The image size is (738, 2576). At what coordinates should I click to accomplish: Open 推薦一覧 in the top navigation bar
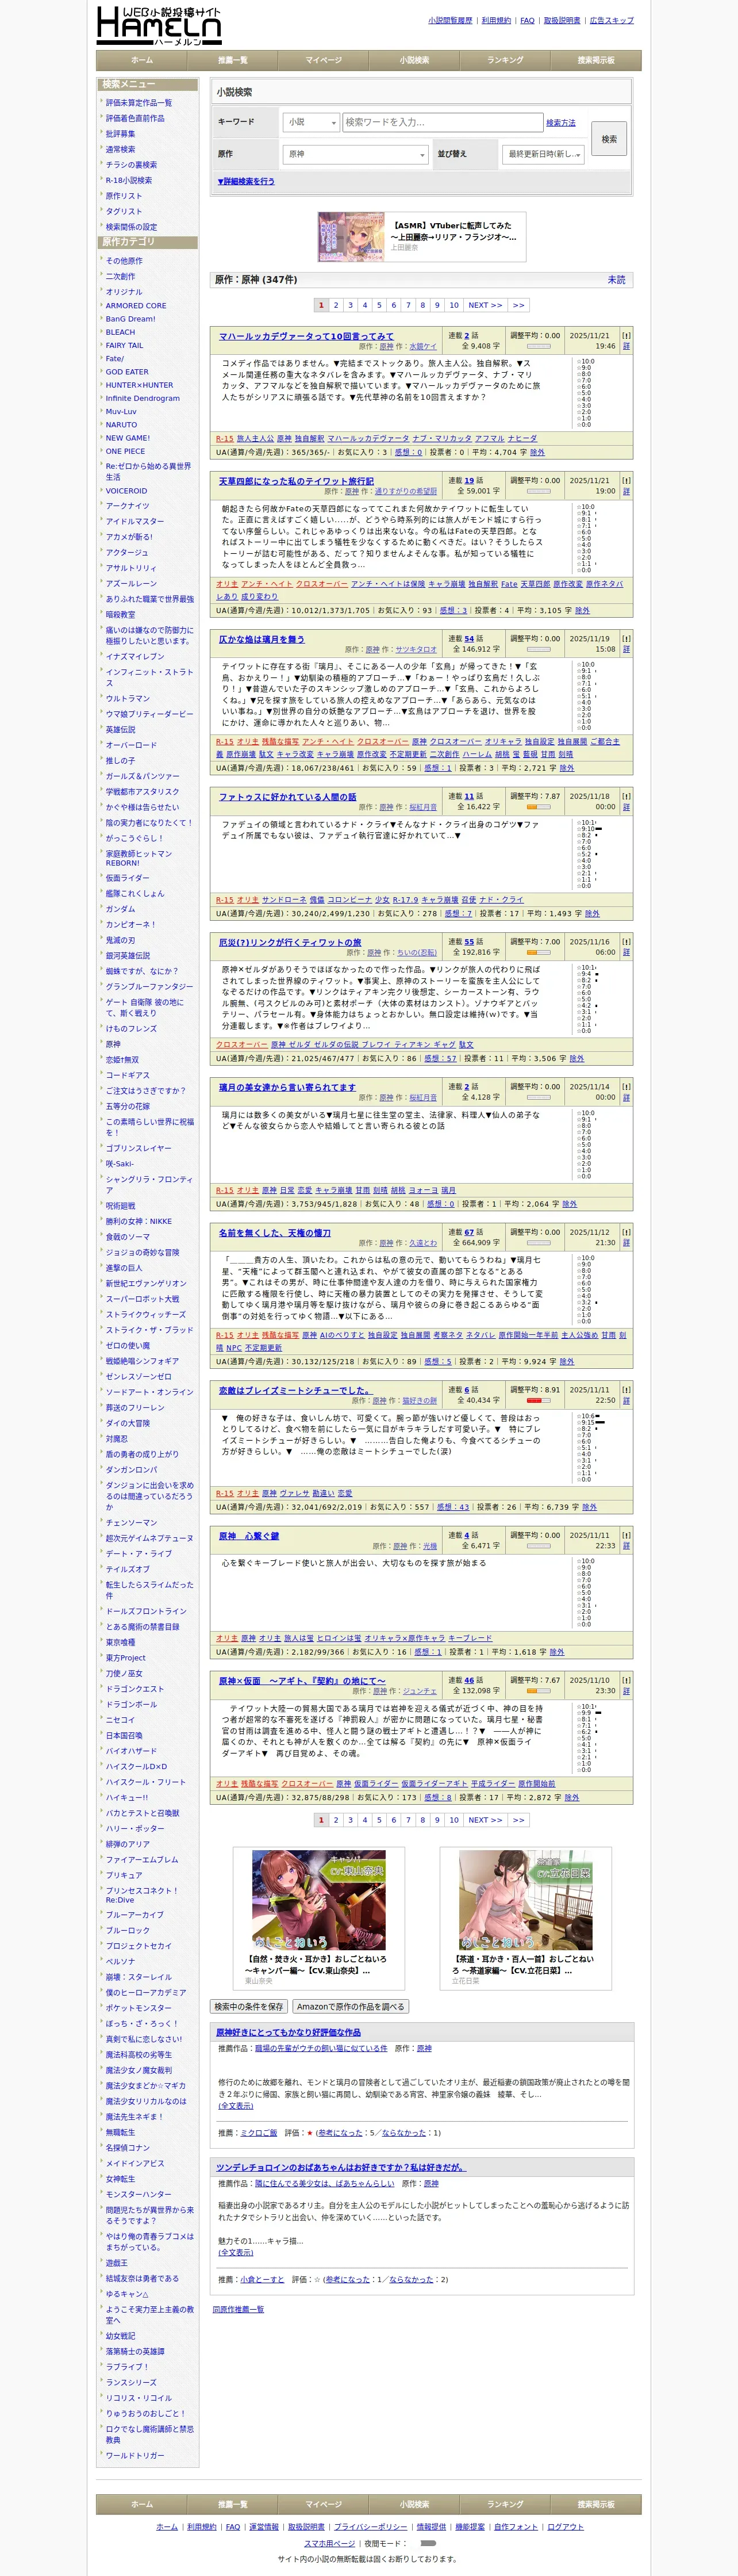pyautogui.click(x=233, y=60)
